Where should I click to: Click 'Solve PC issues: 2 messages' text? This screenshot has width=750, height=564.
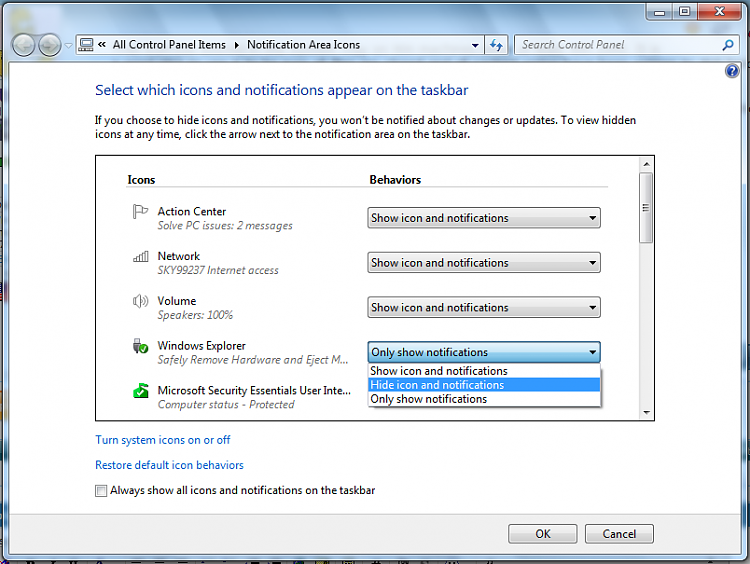(x=225, y=225)
